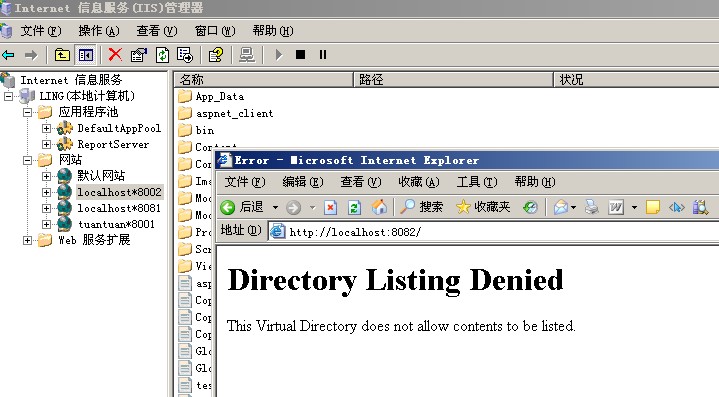
Task: Open the 收藏(A) menu in Internet Explorer
Action: click(x=419, y=182)
